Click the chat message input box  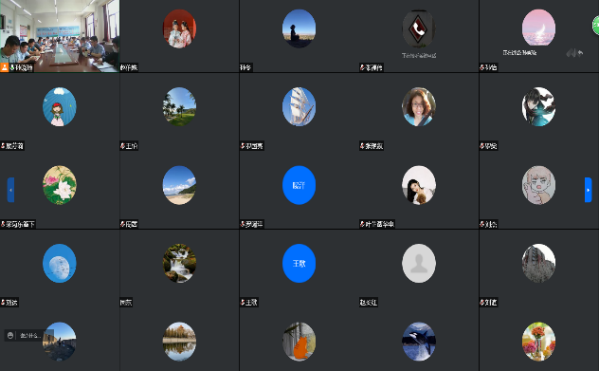(30, 335)
